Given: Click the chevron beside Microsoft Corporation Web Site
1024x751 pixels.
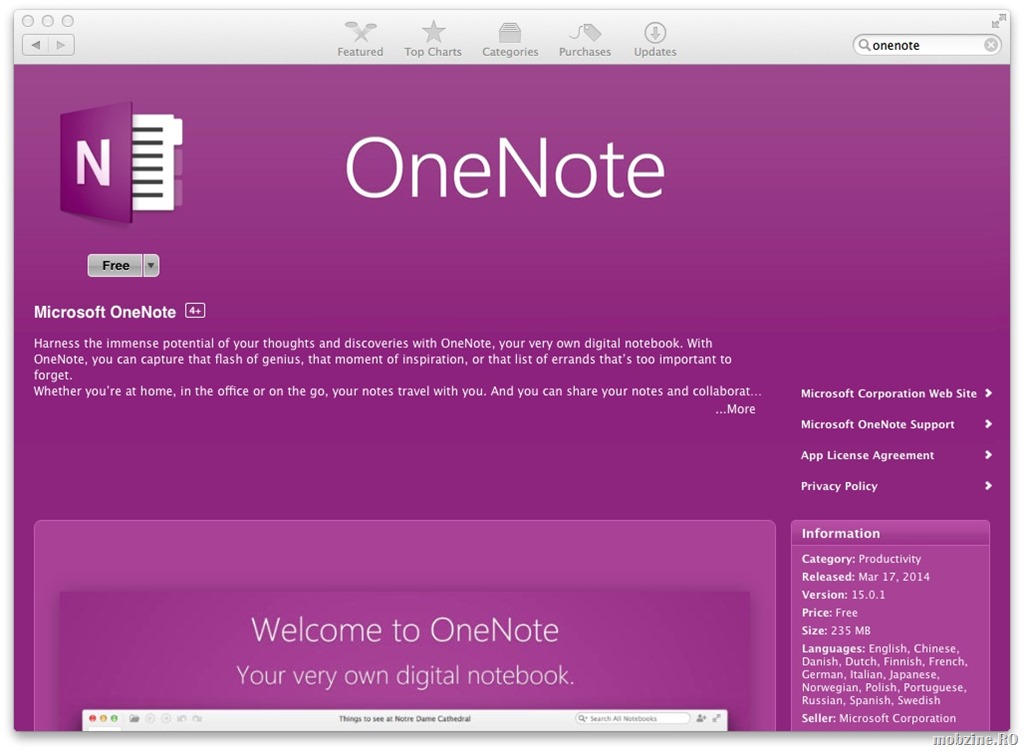Looking at the screenshot, I should coord(988,393).
